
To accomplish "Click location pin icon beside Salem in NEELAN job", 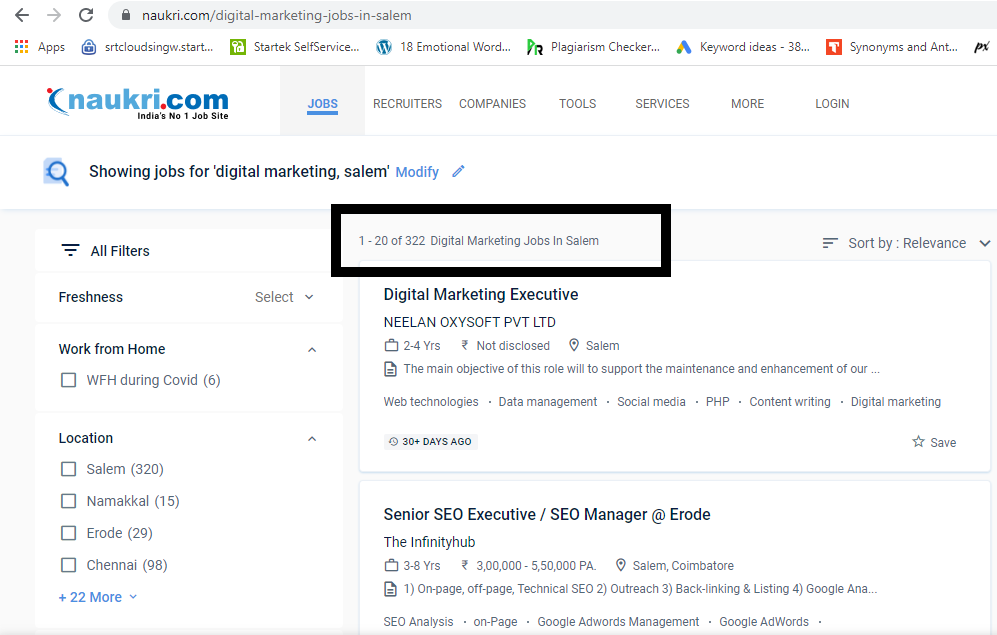I will coord(574,345).
